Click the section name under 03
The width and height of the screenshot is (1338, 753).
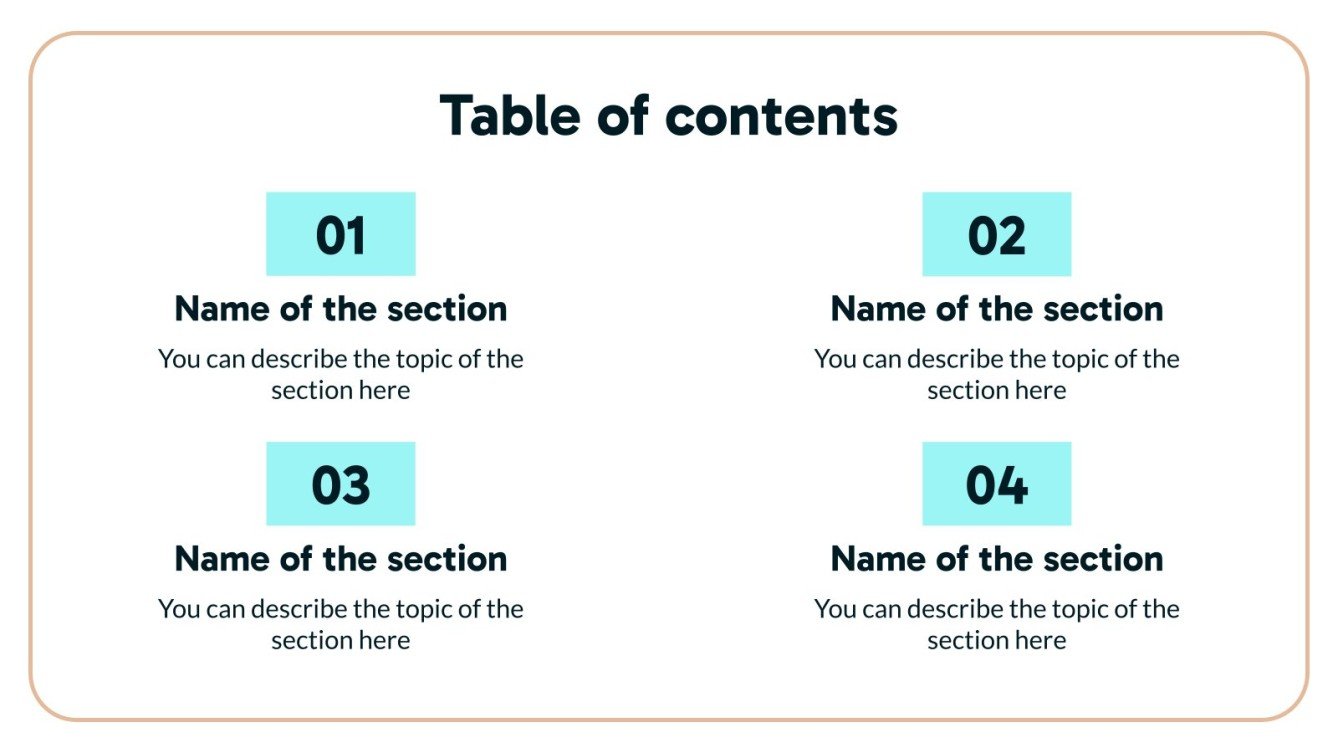point(340,559)
